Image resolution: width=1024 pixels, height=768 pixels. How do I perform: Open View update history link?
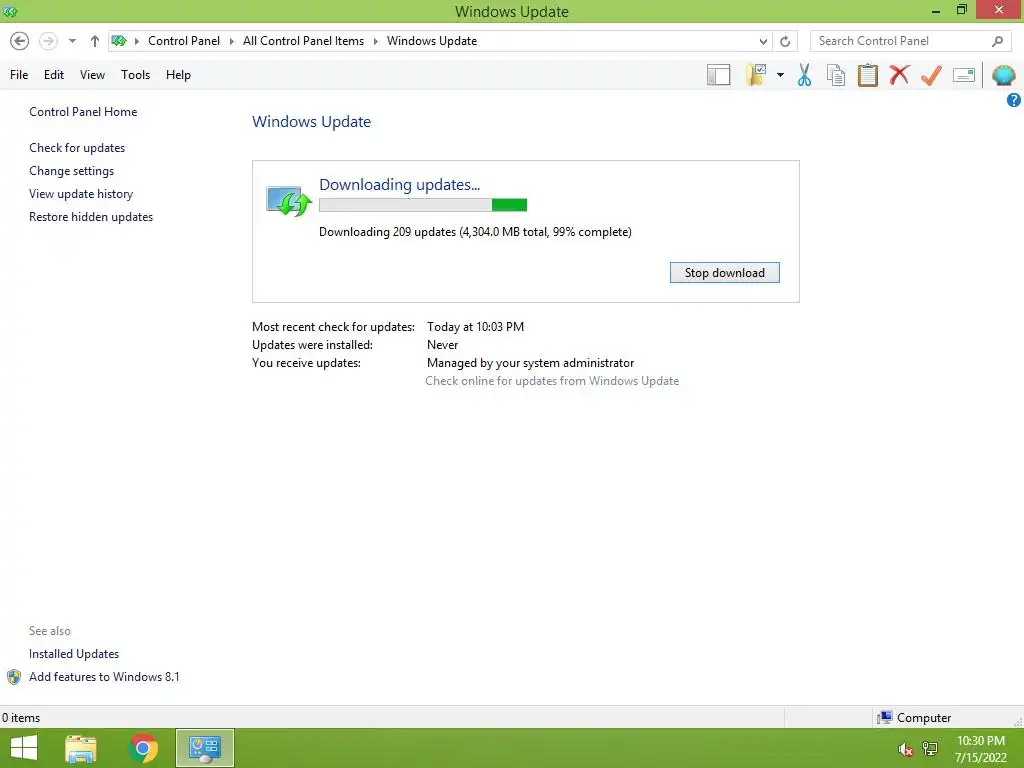tap(81, 194)
